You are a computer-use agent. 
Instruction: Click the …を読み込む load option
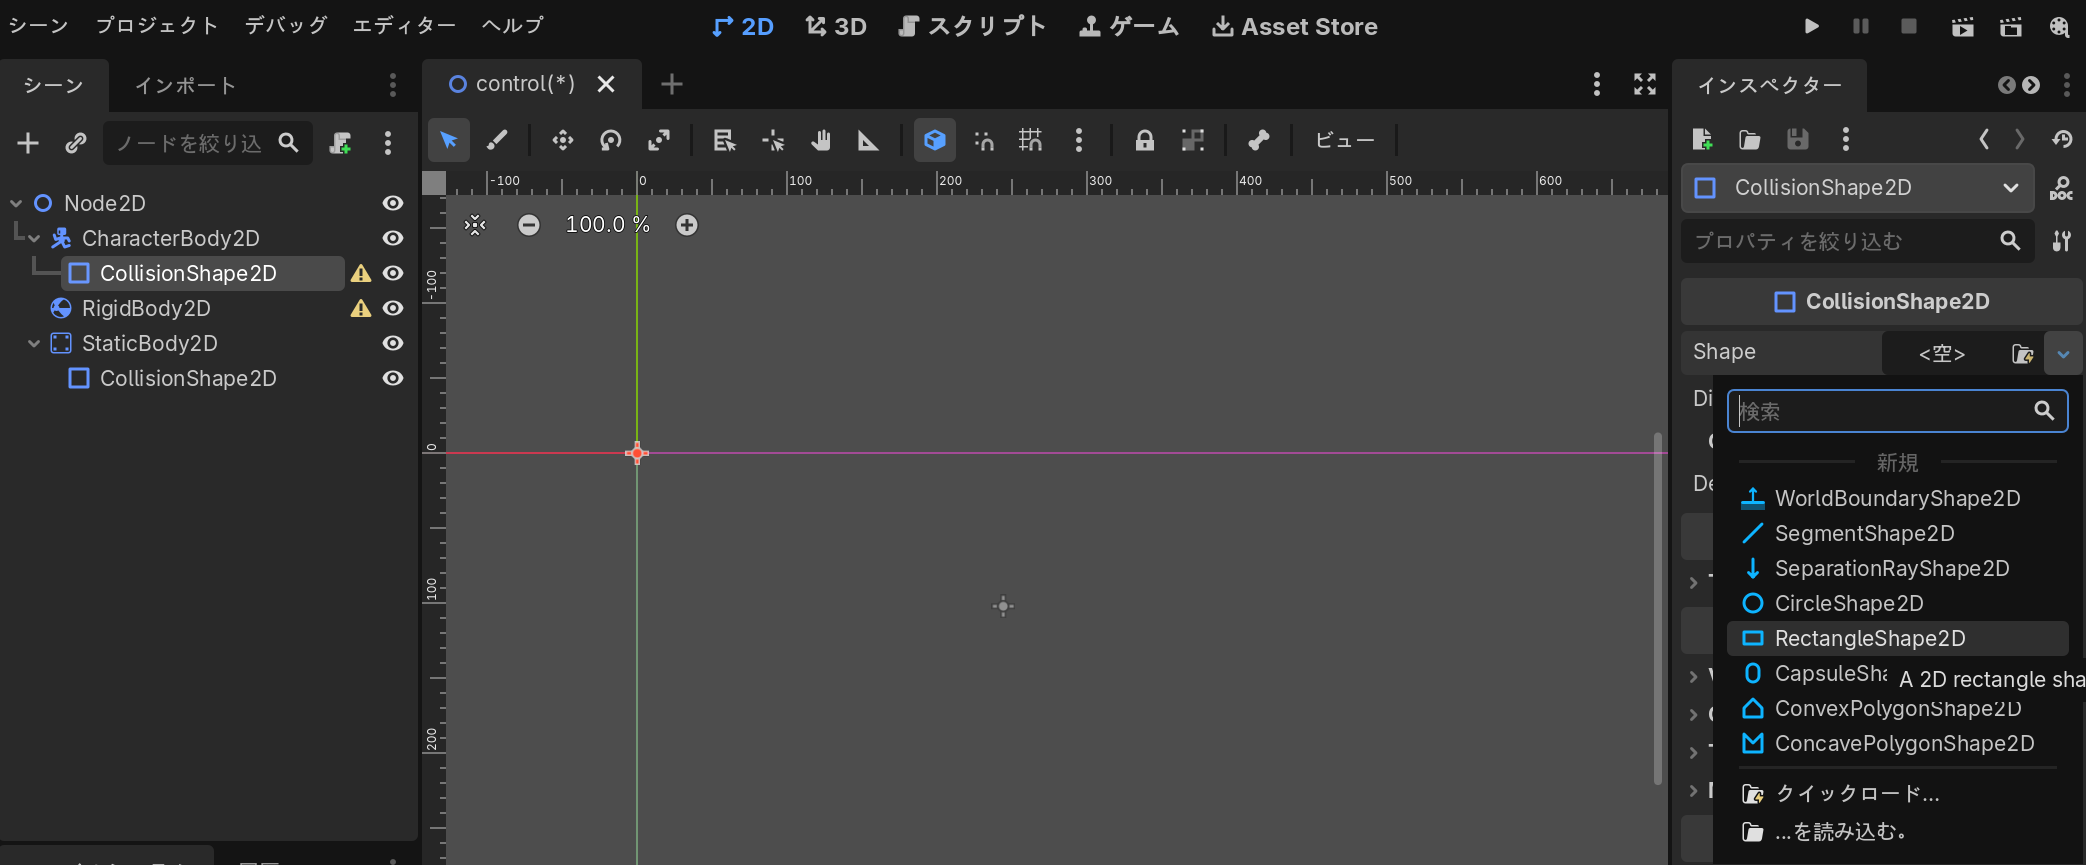[x=1897, y=831]
